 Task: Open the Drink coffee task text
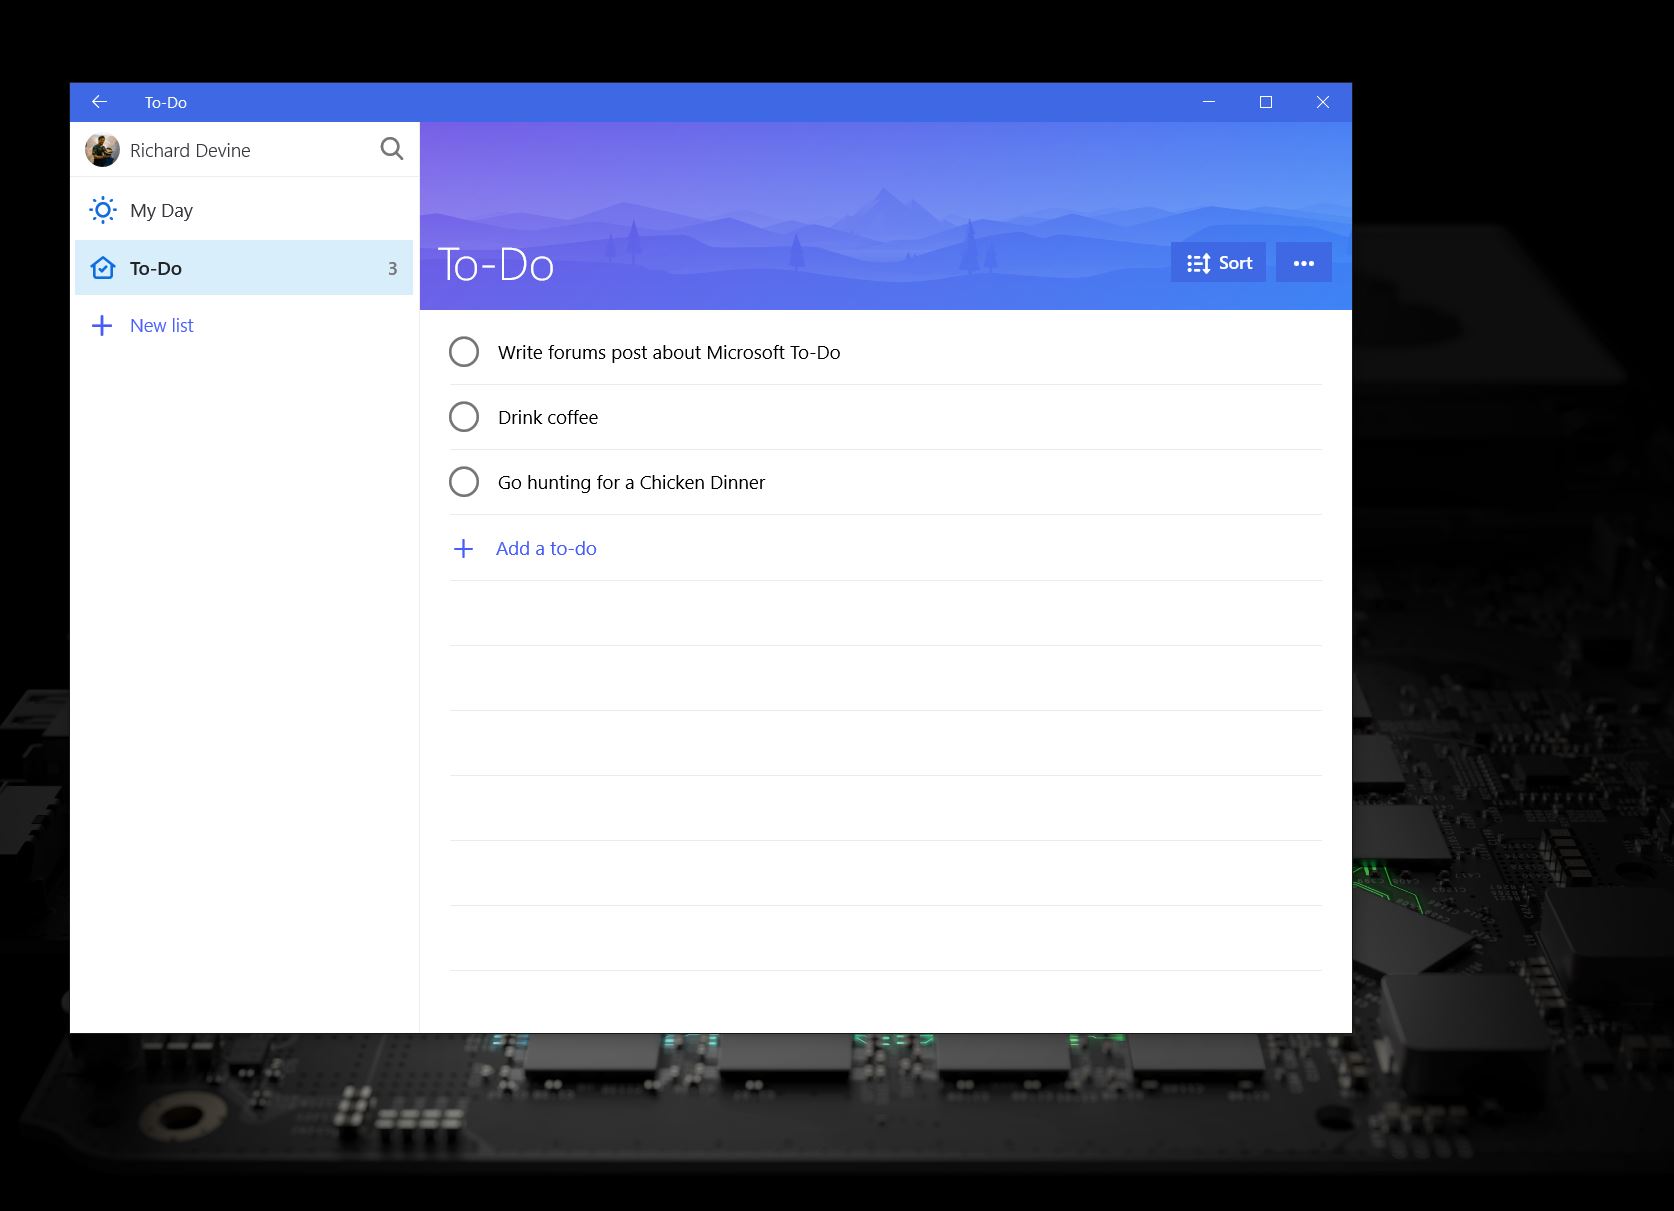(x=548, y=417)
